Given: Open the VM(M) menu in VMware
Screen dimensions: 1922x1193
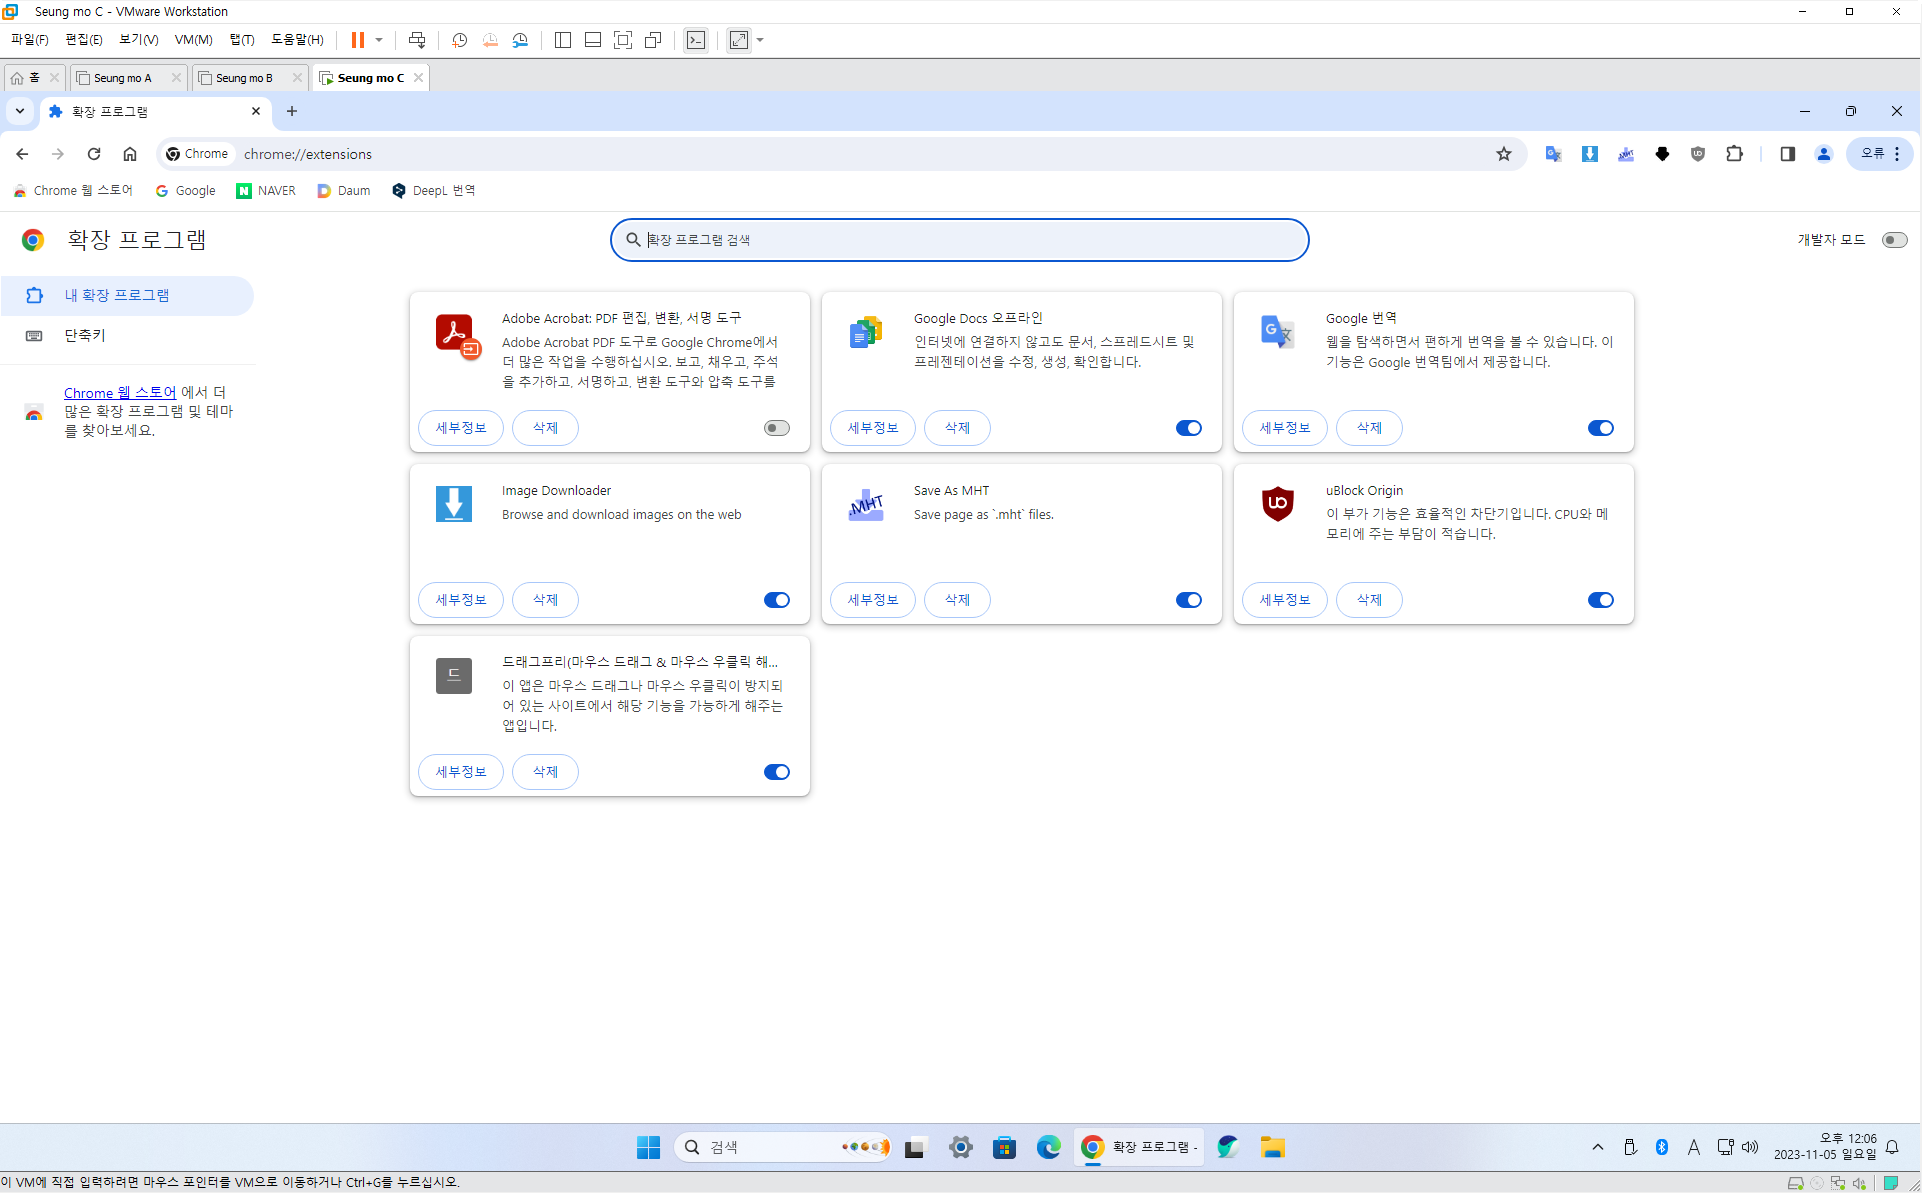Looking at the screenshot, I should [193, 40].
